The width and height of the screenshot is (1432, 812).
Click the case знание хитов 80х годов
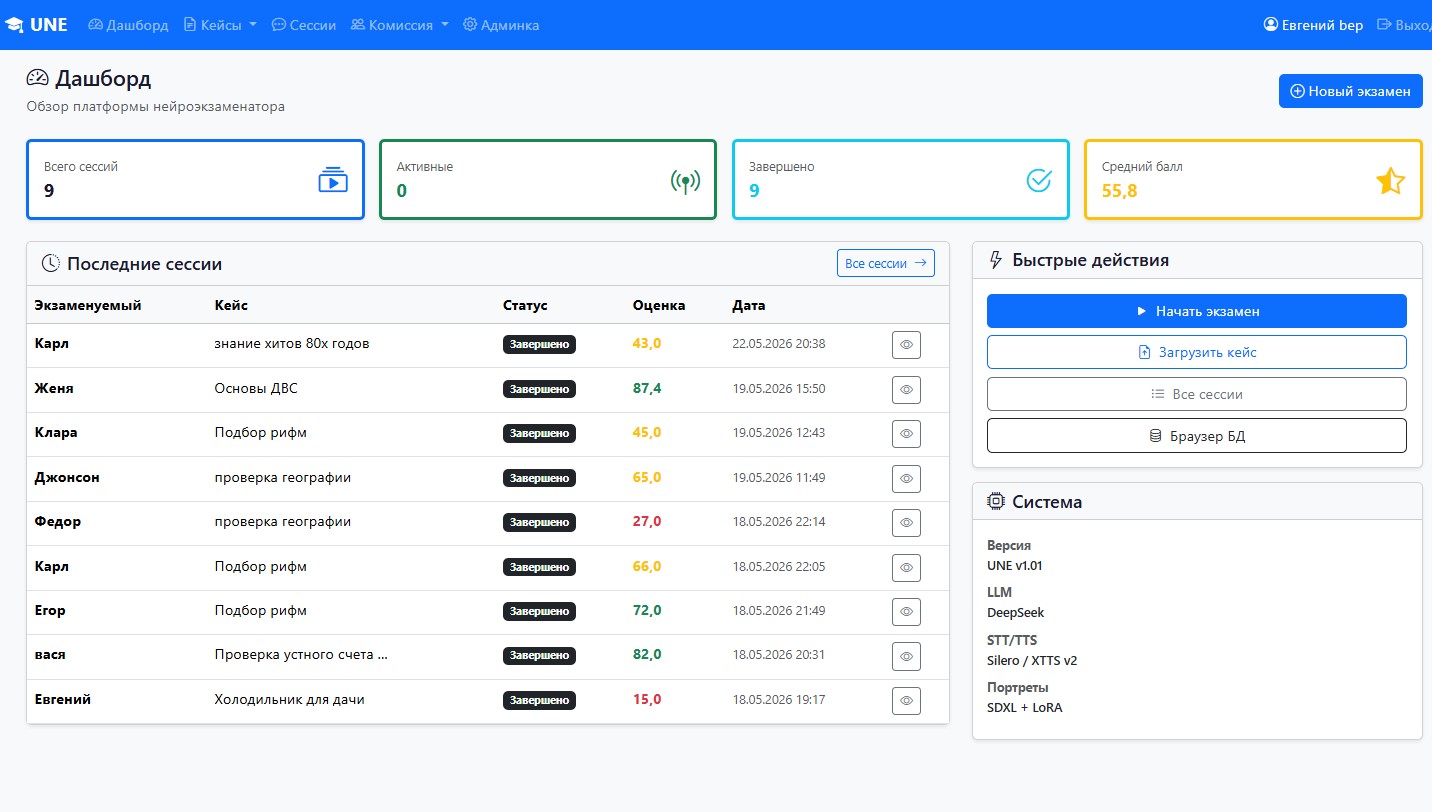[292, 343]
